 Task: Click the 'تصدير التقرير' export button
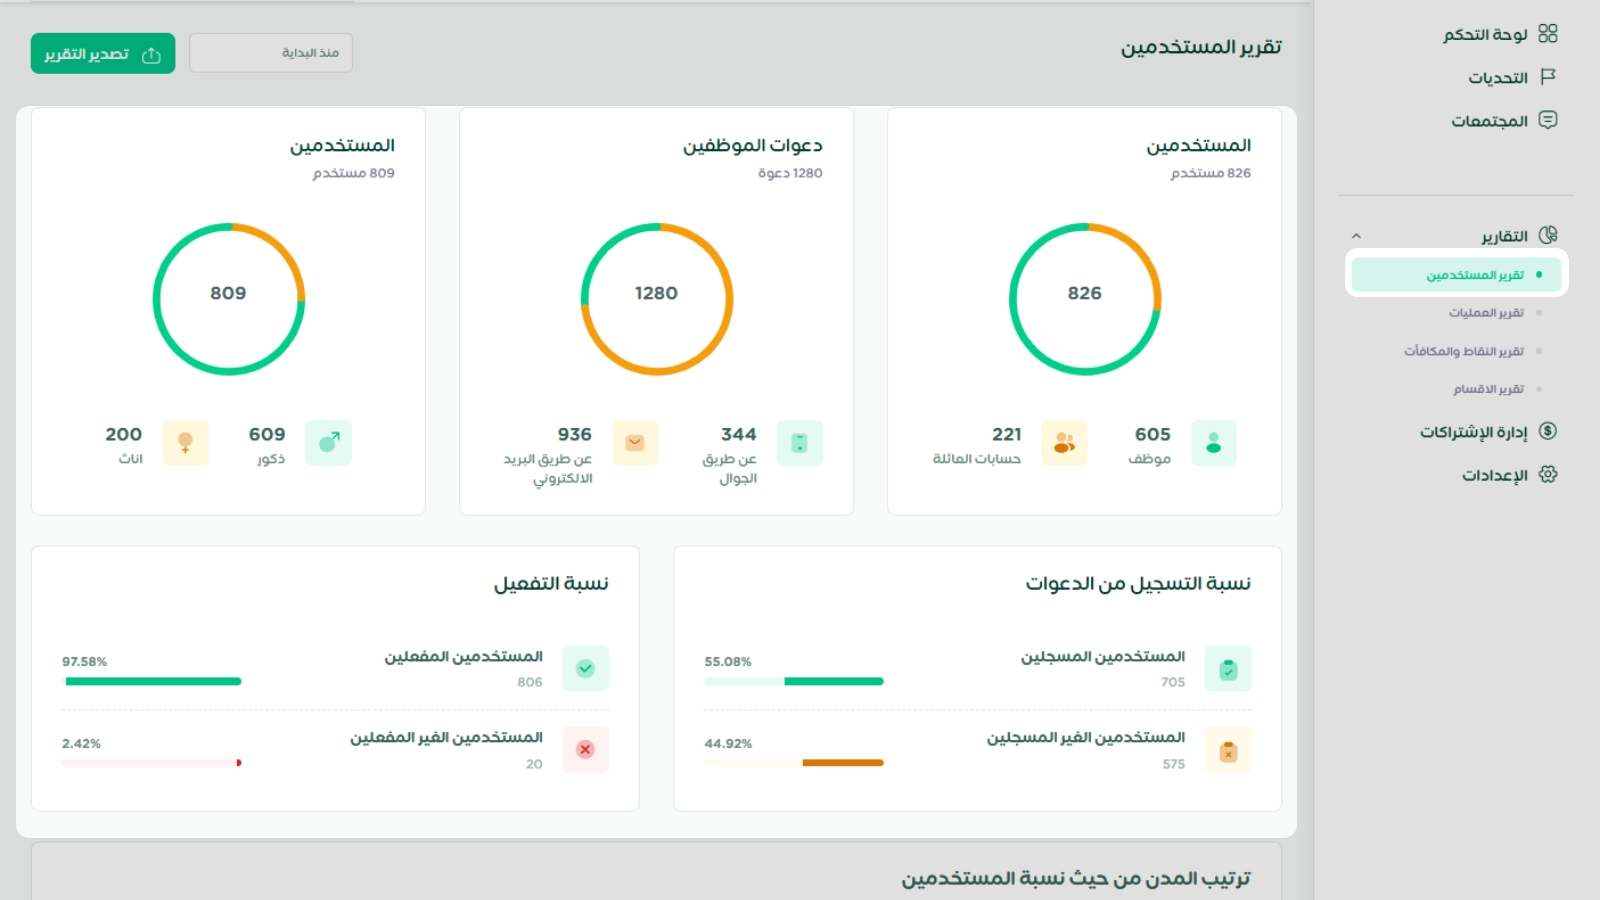point(103,54)
